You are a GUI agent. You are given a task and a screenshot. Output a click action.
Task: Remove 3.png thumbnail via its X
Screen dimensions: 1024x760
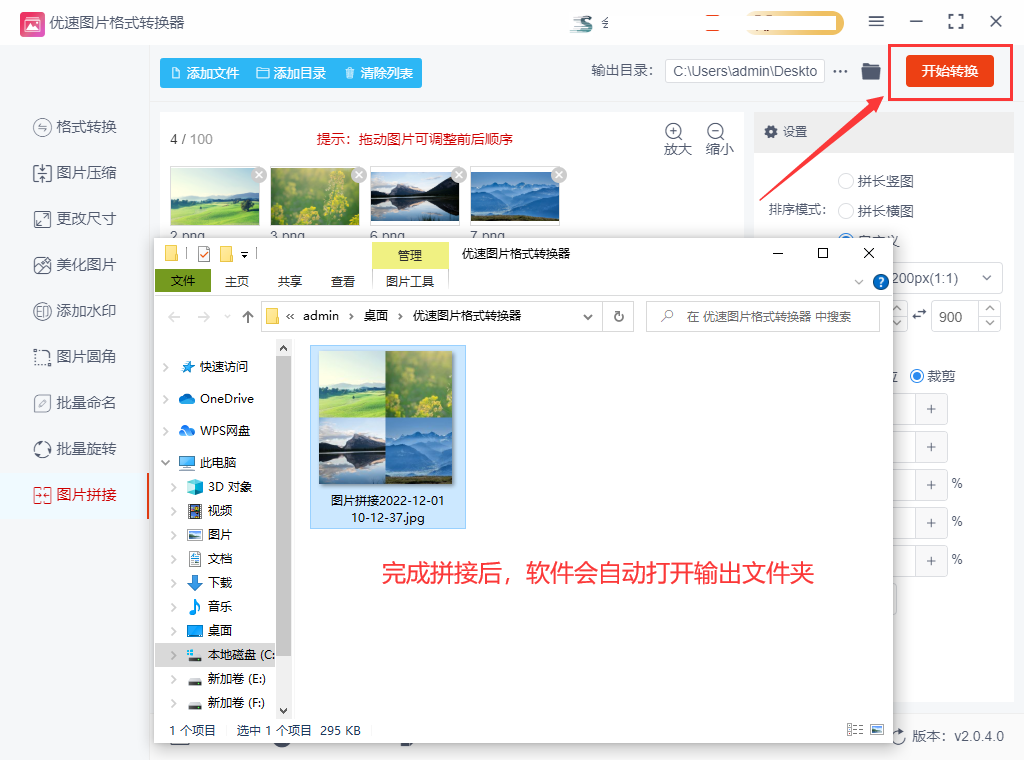pos(359,175)
